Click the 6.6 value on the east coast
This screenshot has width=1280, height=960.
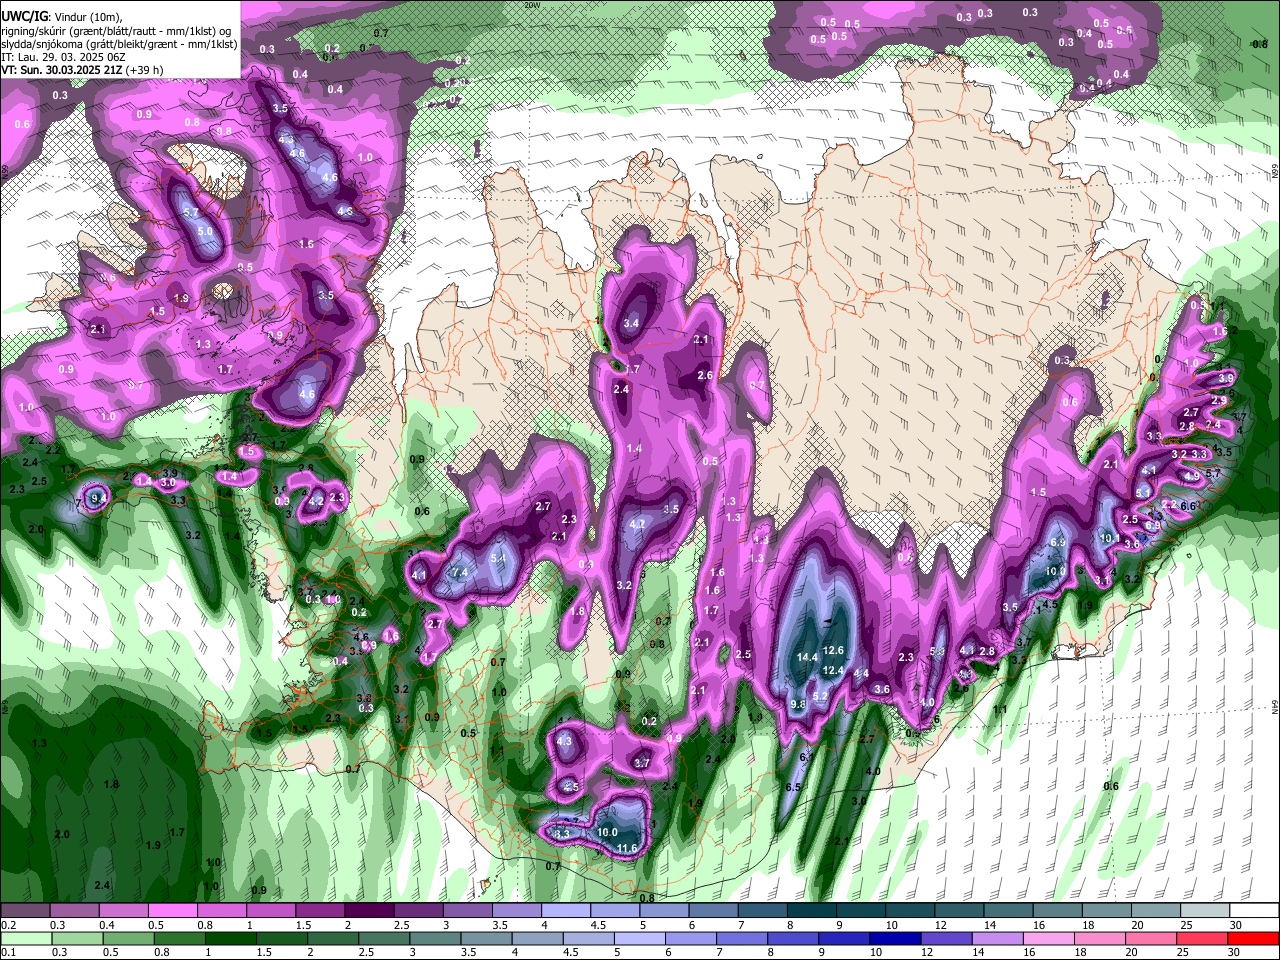(x=1188, y=506)
